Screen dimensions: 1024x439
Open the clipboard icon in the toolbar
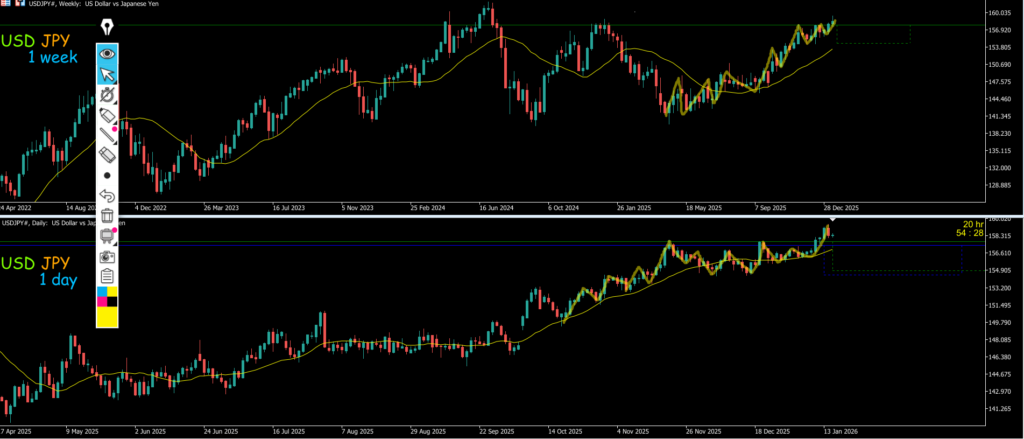107,276
